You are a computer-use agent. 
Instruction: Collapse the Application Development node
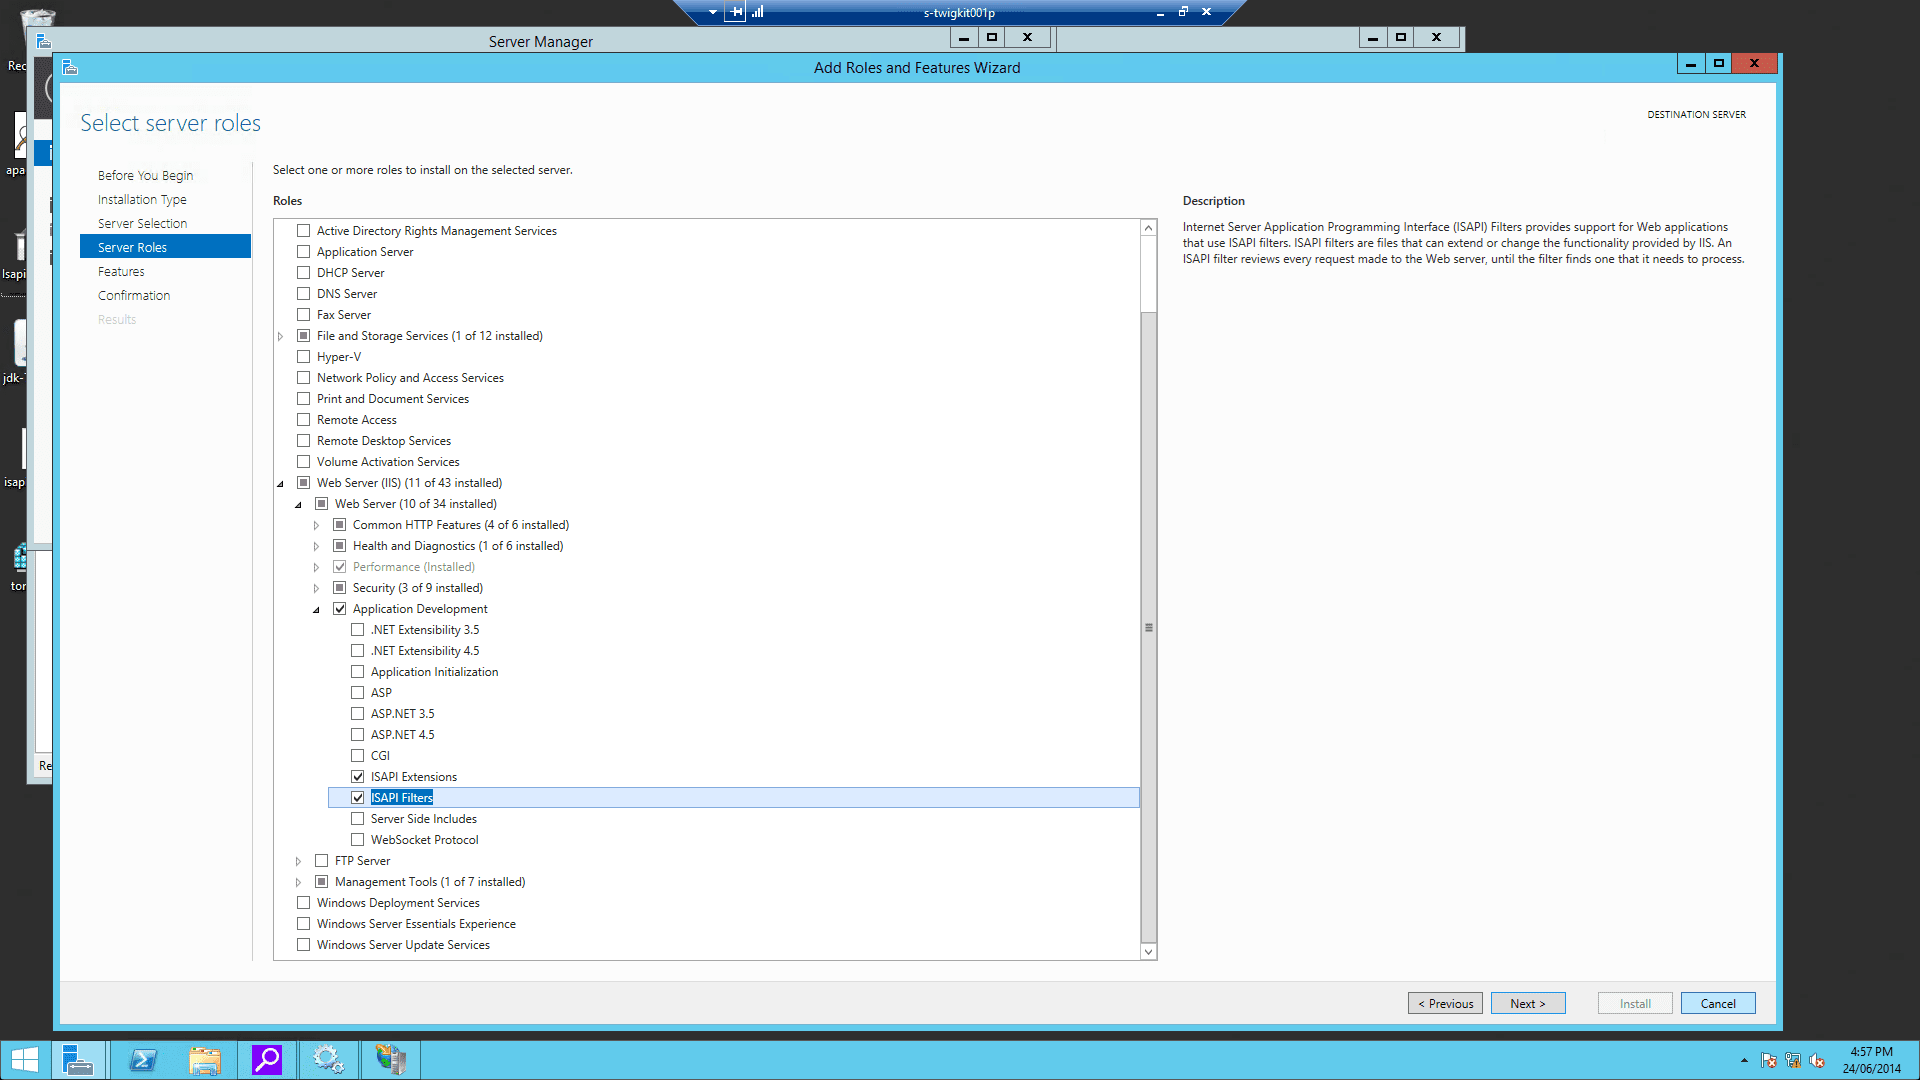tap(316, 609)
